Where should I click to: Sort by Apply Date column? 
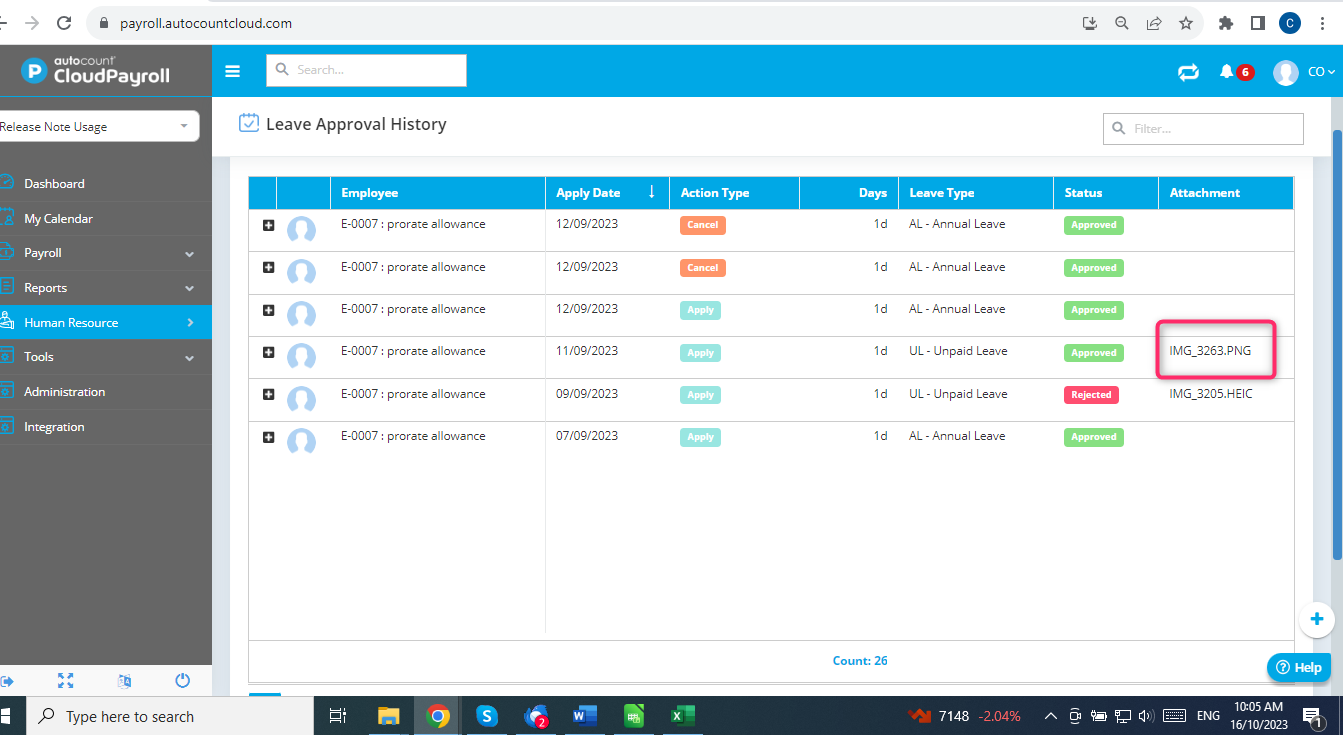pyautogui.click(x=607, y=193)
